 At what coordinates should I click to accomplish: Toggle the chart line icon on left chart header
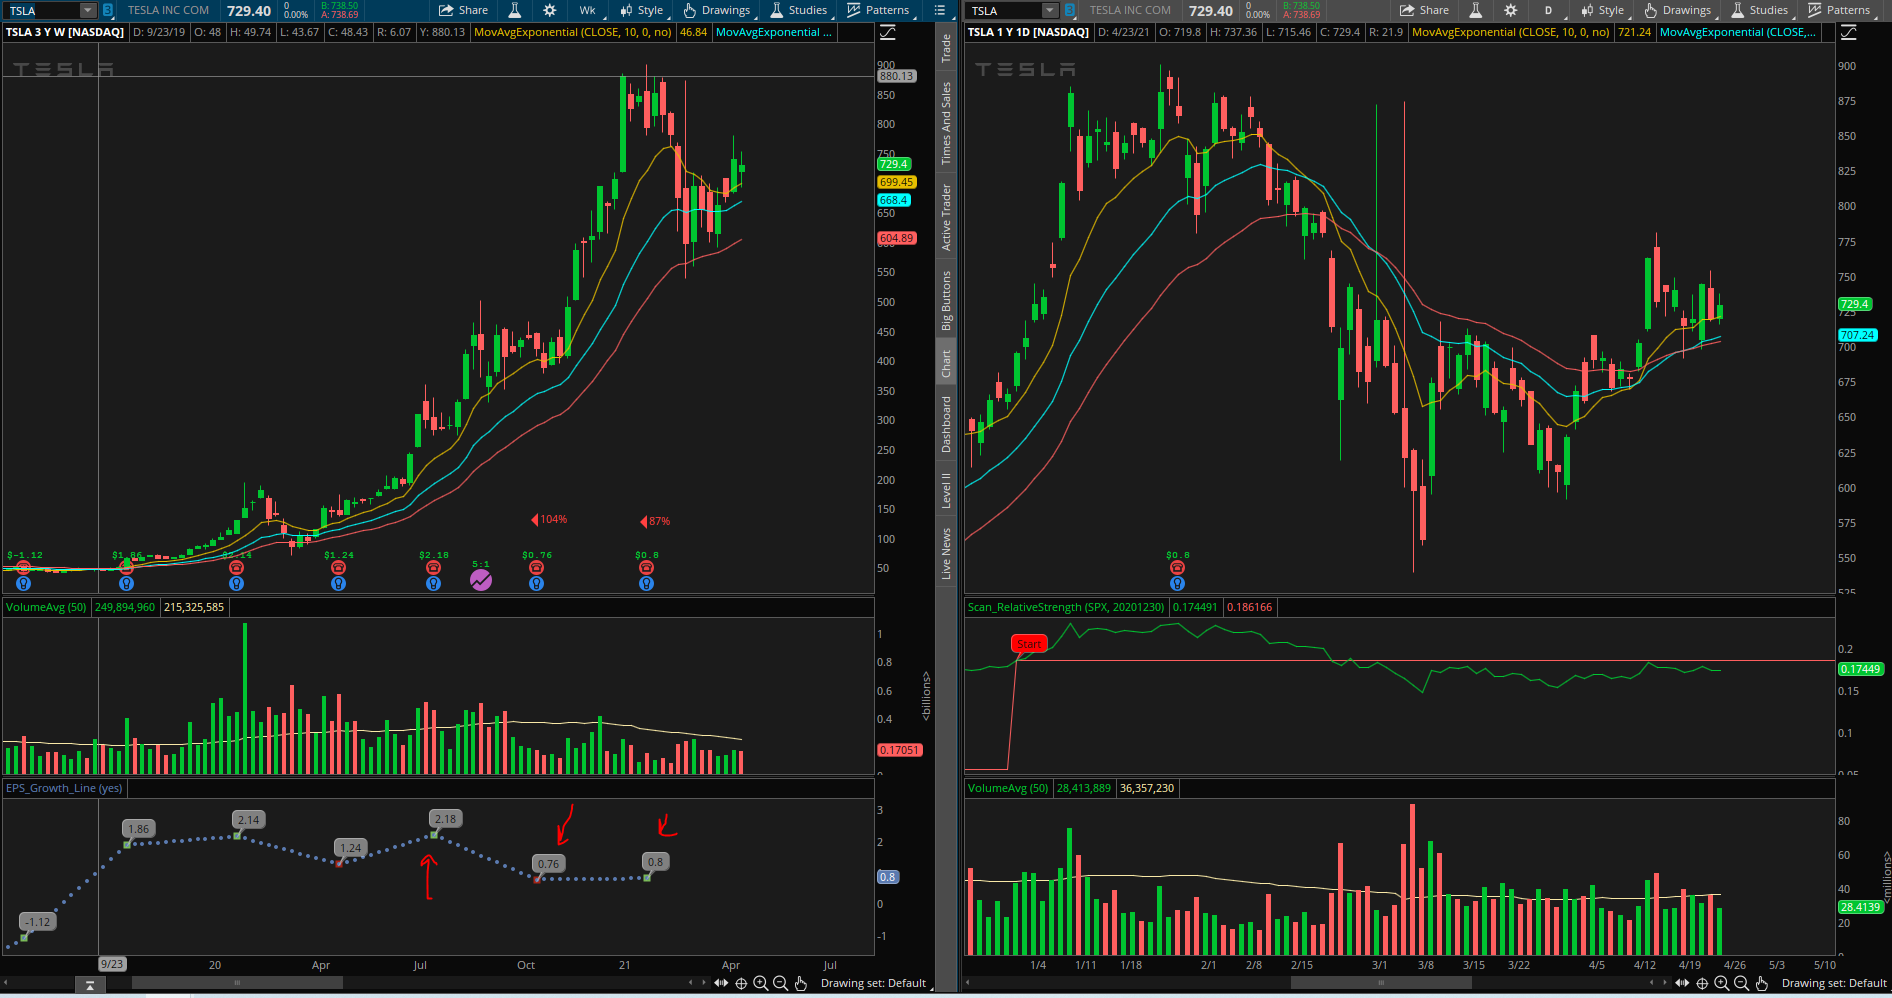click(887, 33)
